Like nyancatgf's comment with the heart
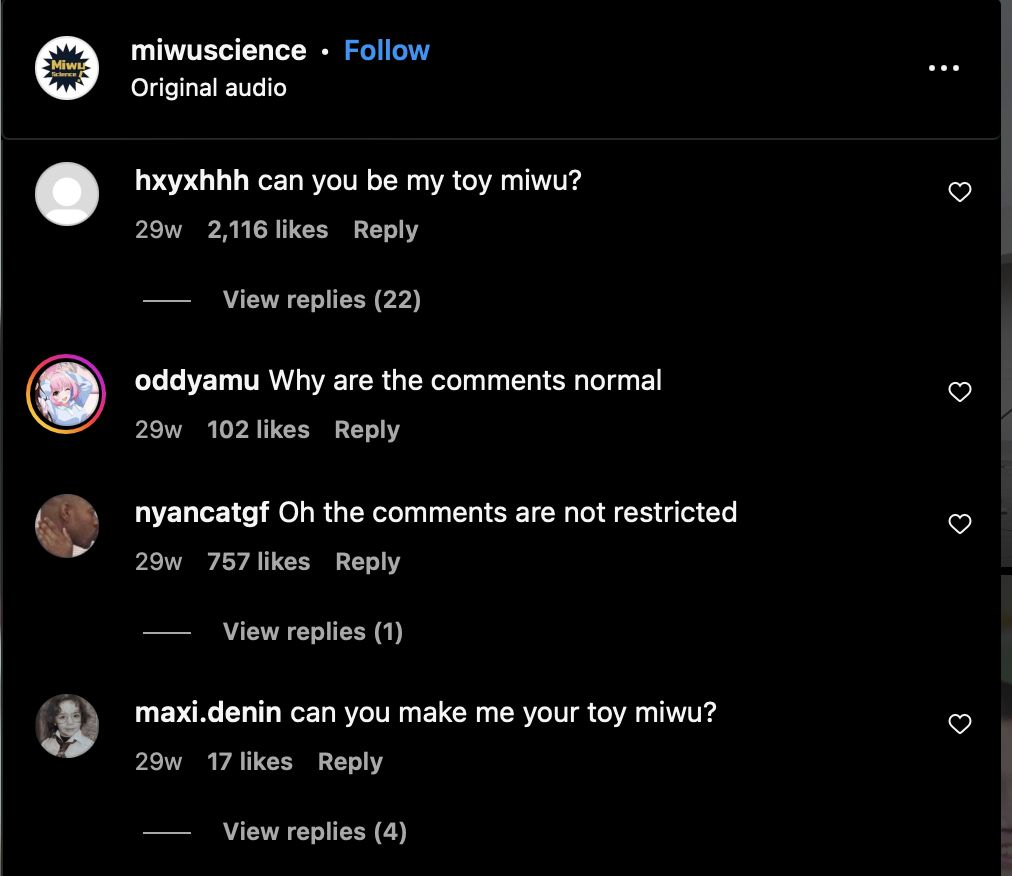Viewport: 1012px width, 876px height. [x=960, y=524]
